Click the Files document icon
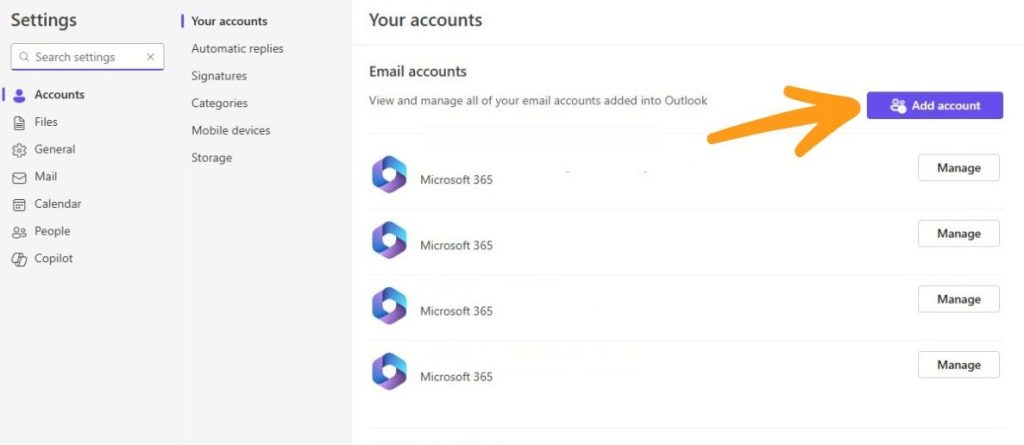Screen dimensions: 1024x445 tap(20, 123)
